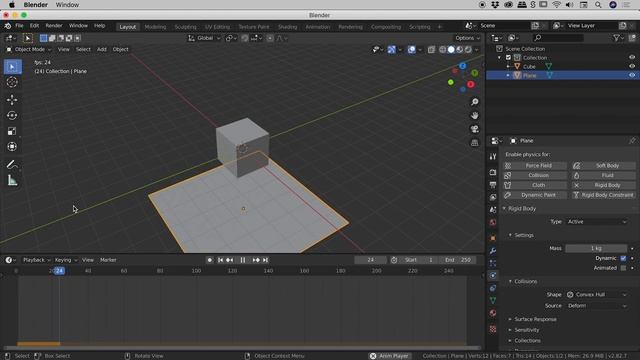Open the File menu
Screen dimensions: 640x360
click(19, 26)
